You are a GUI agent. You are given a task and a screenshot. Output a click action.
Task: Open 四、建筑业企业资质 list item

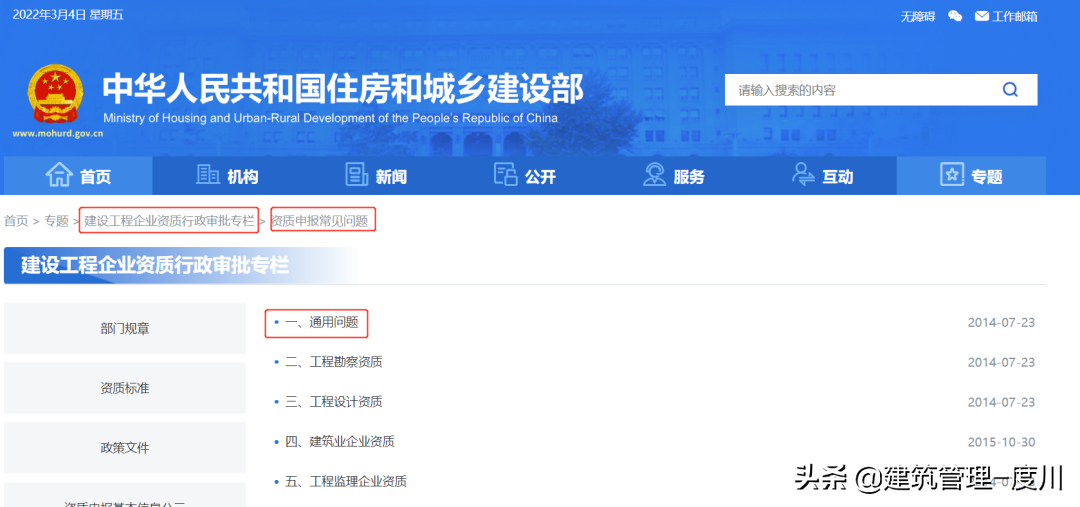[340, 442]
